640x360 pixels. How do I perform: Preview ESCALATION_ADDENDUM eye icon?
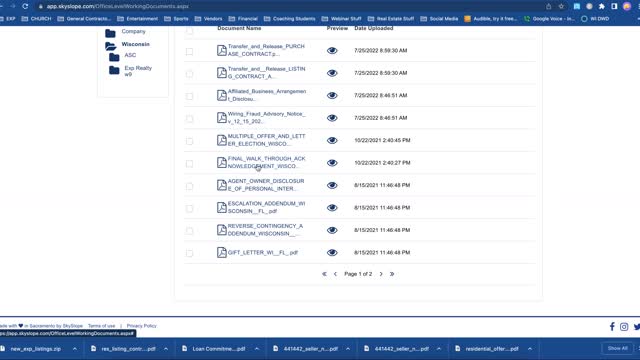[x=332, y=208]
